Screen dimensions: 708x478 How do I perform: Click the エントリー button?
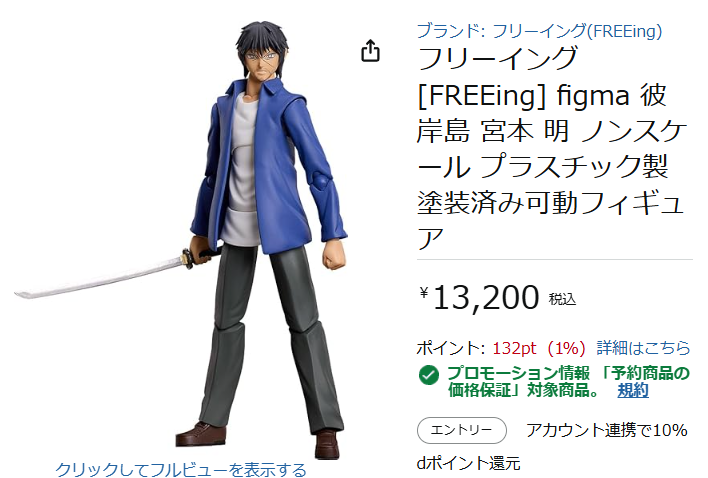coord(461,430)
